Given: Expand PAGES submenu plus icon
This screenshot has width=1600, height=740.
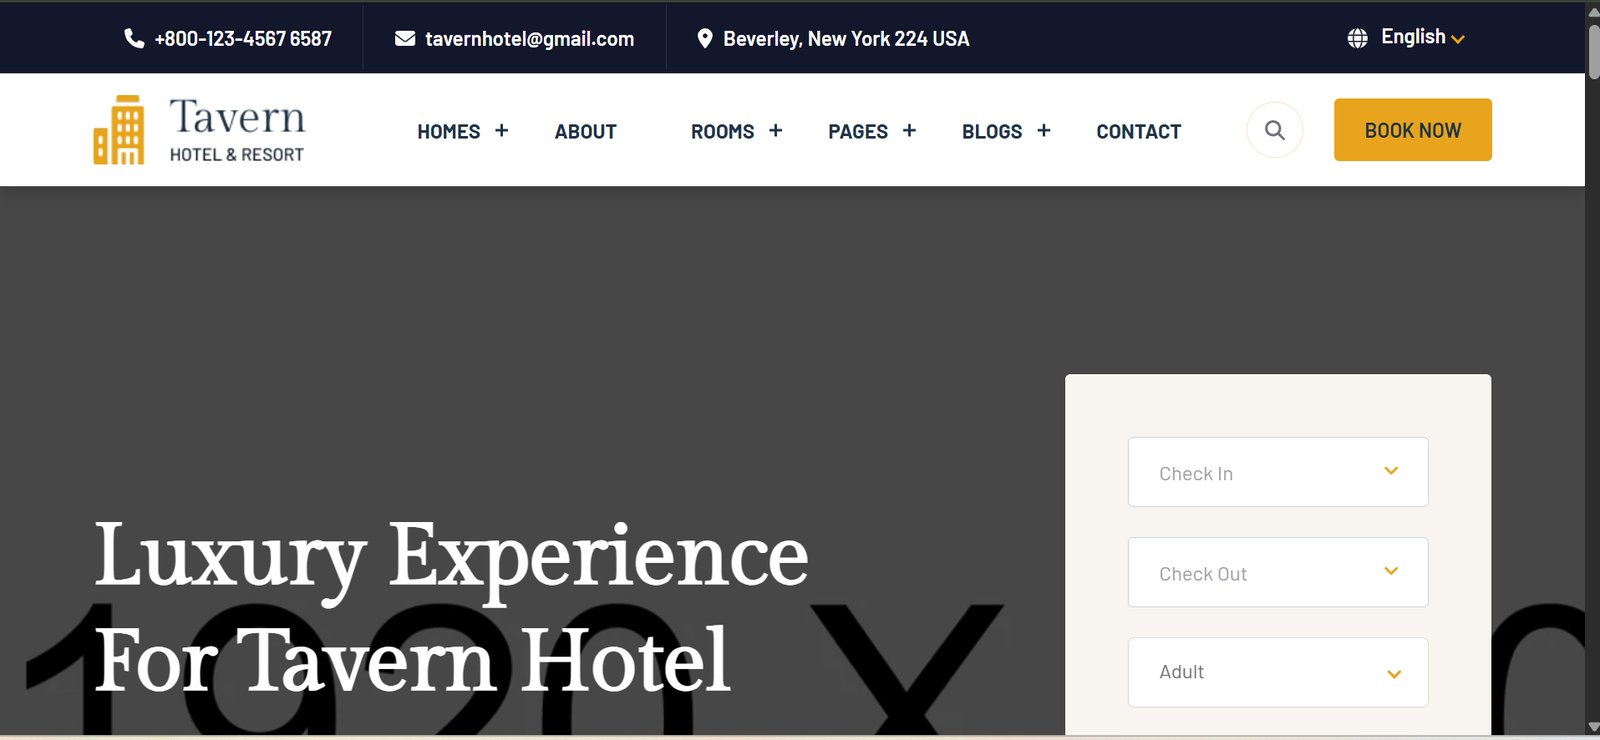Looking at the screenshot, I should (x=909, y=131).
